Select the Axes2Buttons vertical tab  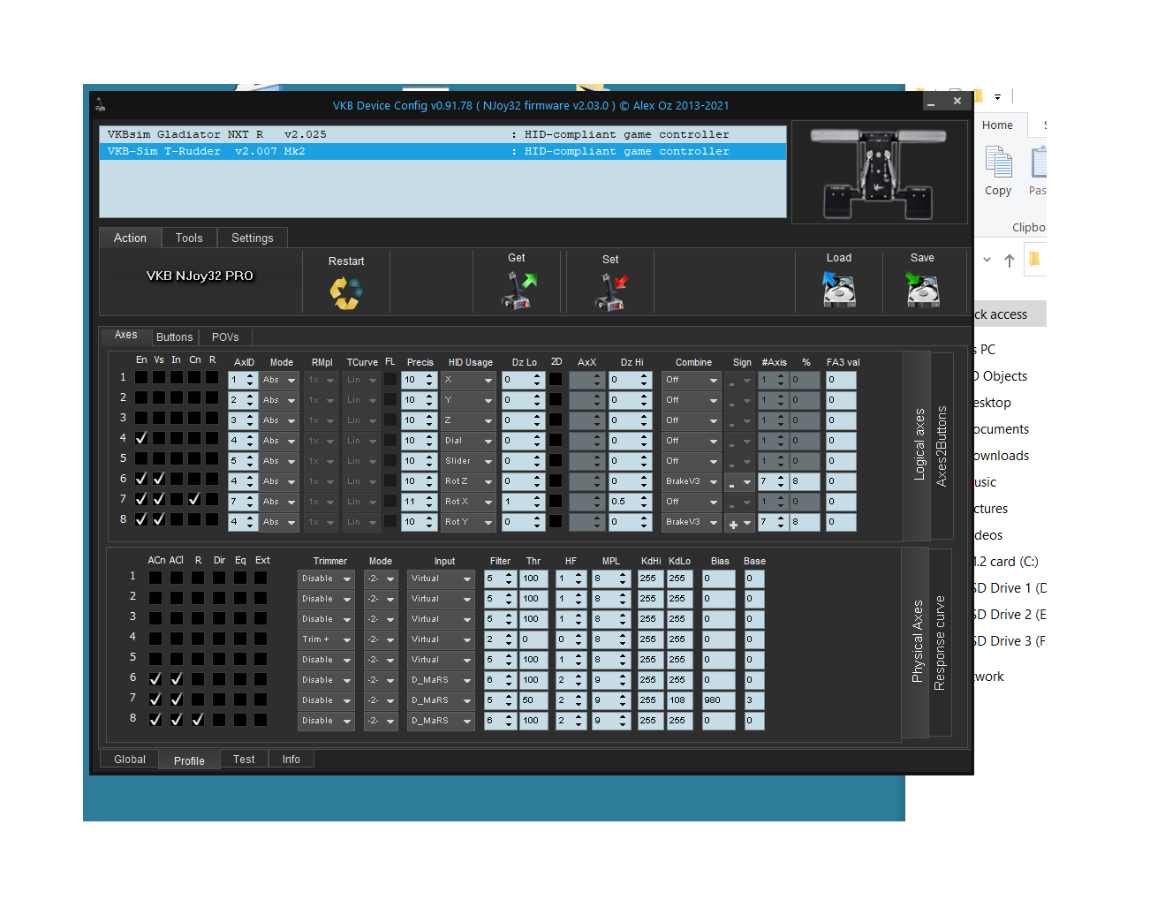(941, 446)
